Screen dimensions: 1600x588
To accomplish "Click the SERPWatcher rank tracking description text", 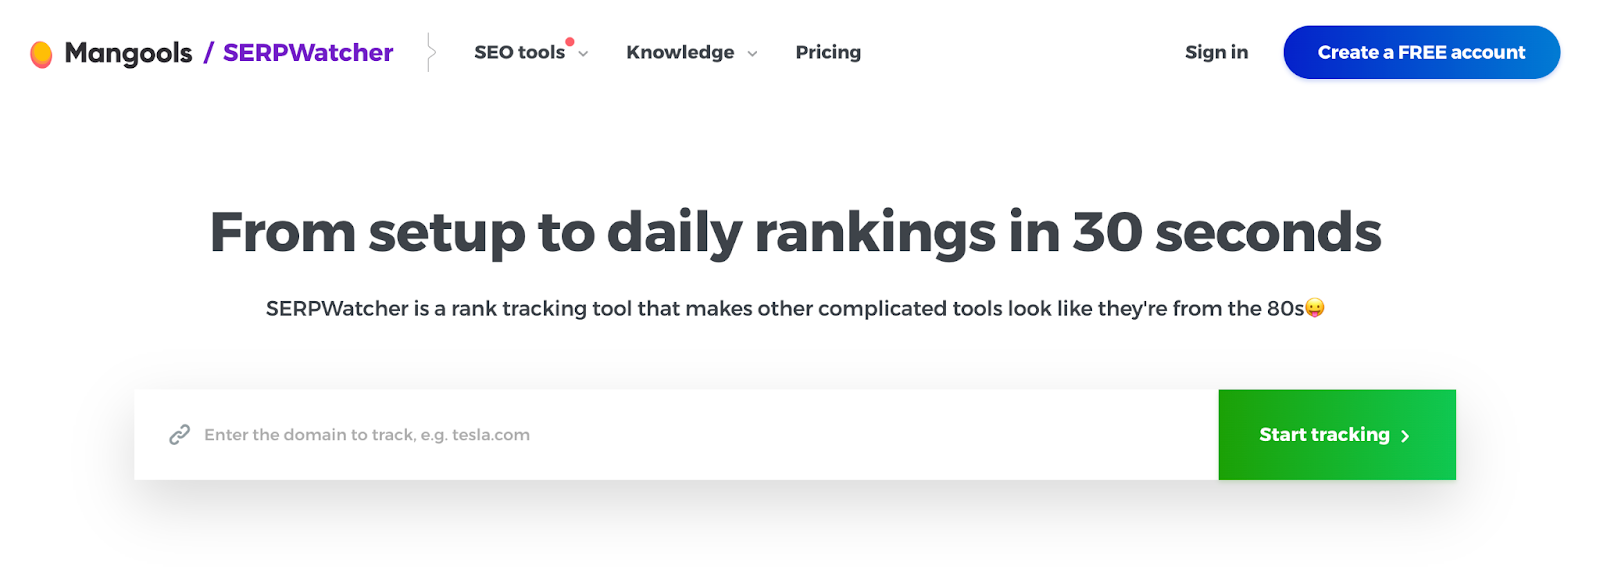I will point(784,309).
